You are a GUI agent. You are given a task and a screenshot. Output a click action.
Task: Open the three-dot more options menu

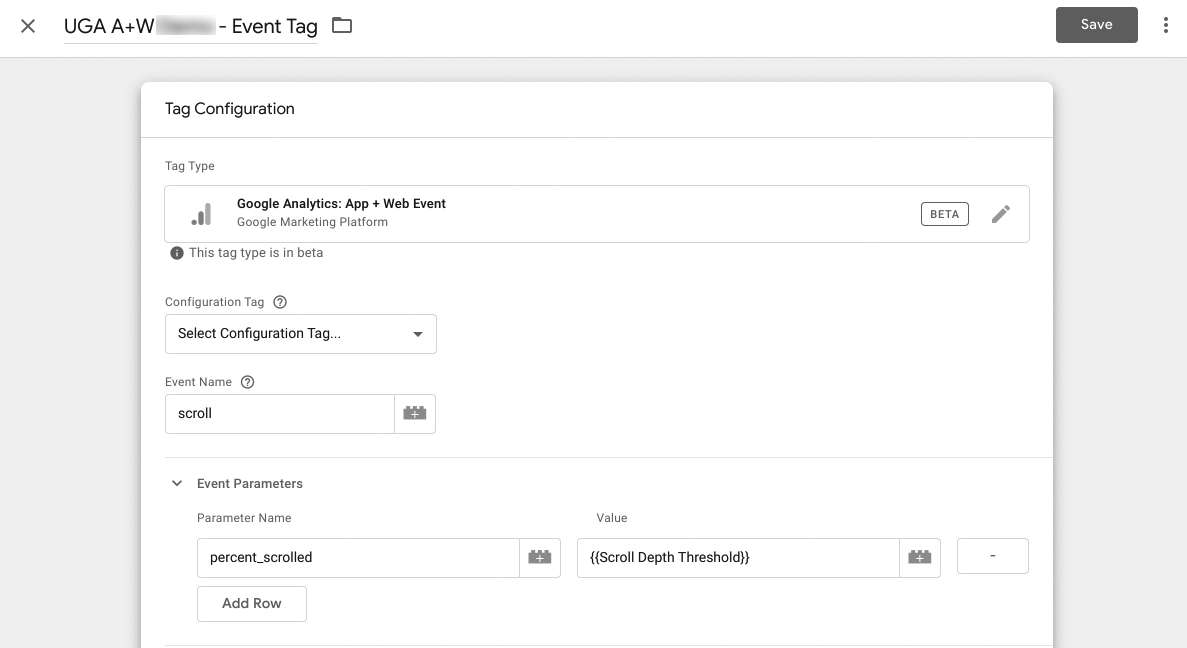(1165, 26)
